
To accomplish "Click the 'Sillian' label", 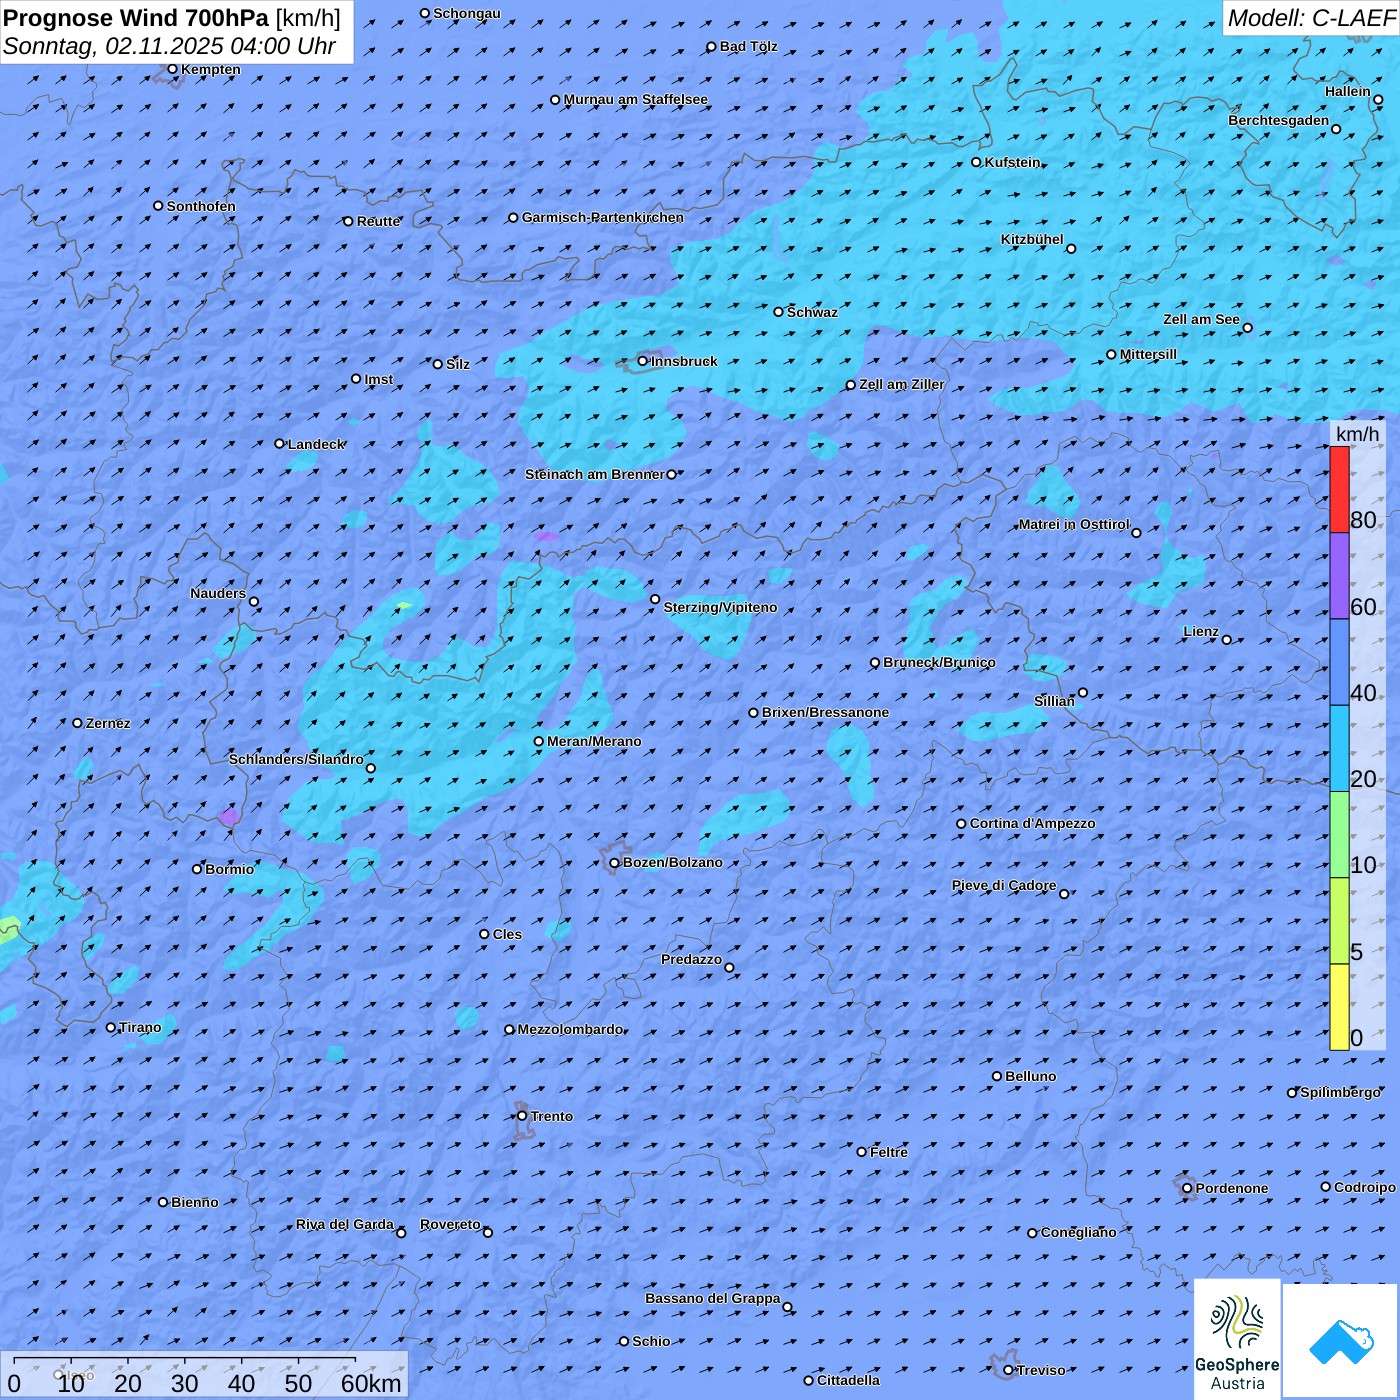I will 1054,701.
